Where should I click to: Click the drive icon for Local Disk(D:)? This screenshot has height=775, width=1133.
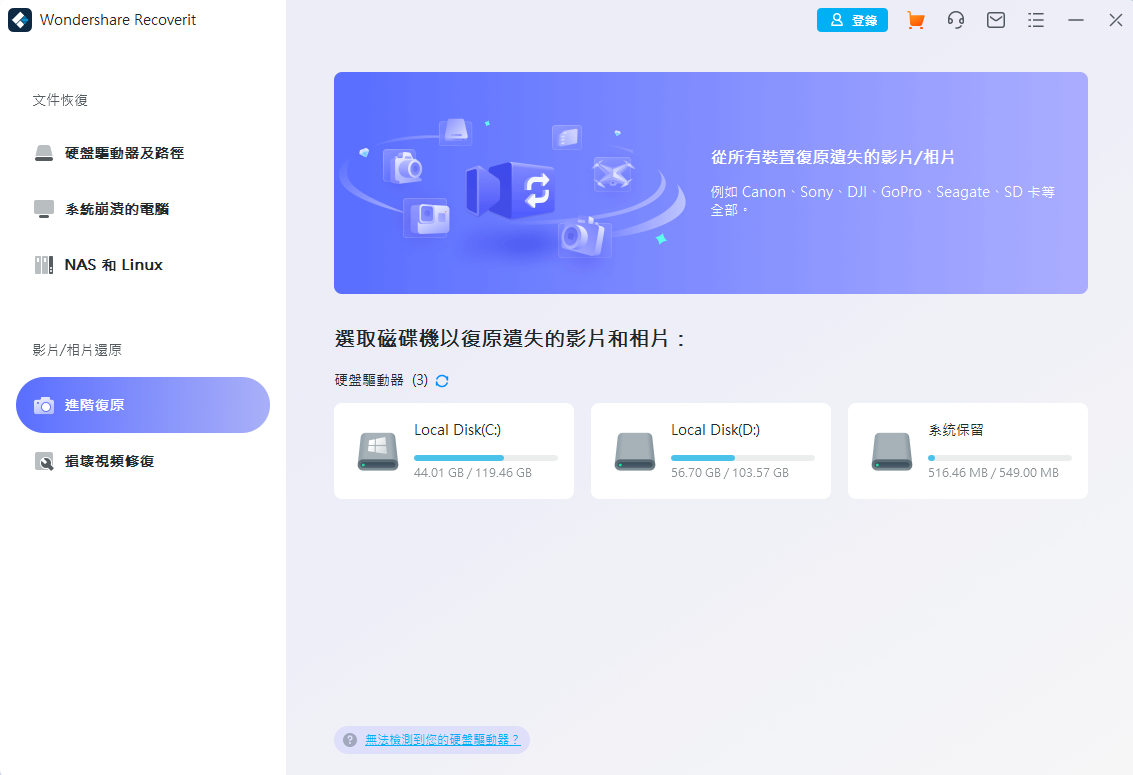[x=635, y=451]
